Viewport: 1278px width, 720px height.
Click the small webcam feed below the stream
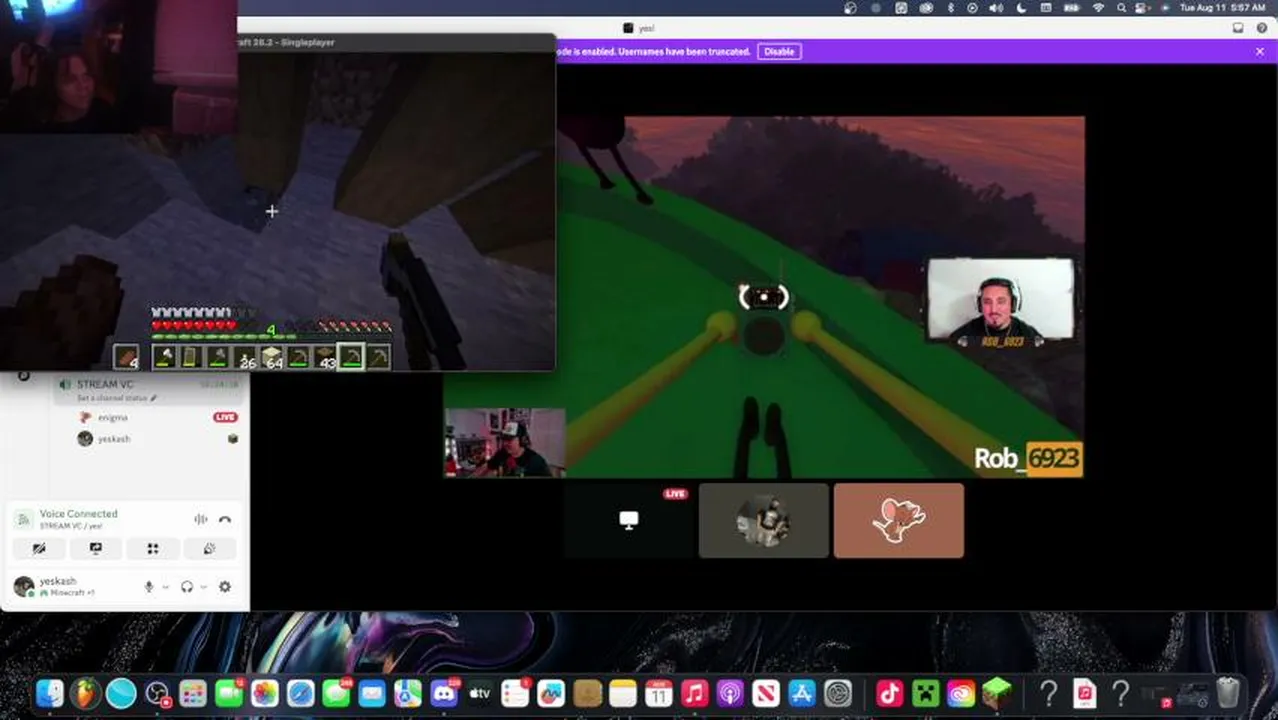[505, 442]
